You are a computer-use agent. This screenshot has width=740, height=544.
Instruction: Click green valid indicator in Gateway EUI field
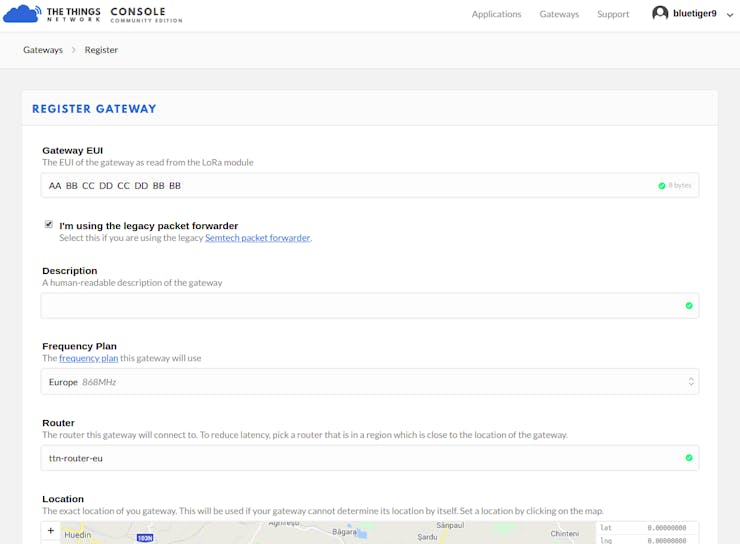pos(662,186)
